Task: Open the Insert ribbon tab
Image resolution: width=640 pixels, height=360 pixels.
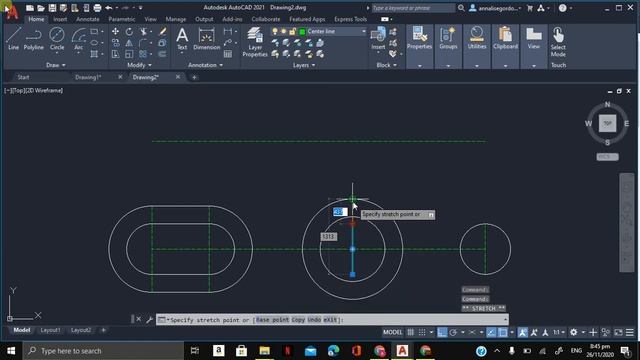Action: click(x=60, y=19)
